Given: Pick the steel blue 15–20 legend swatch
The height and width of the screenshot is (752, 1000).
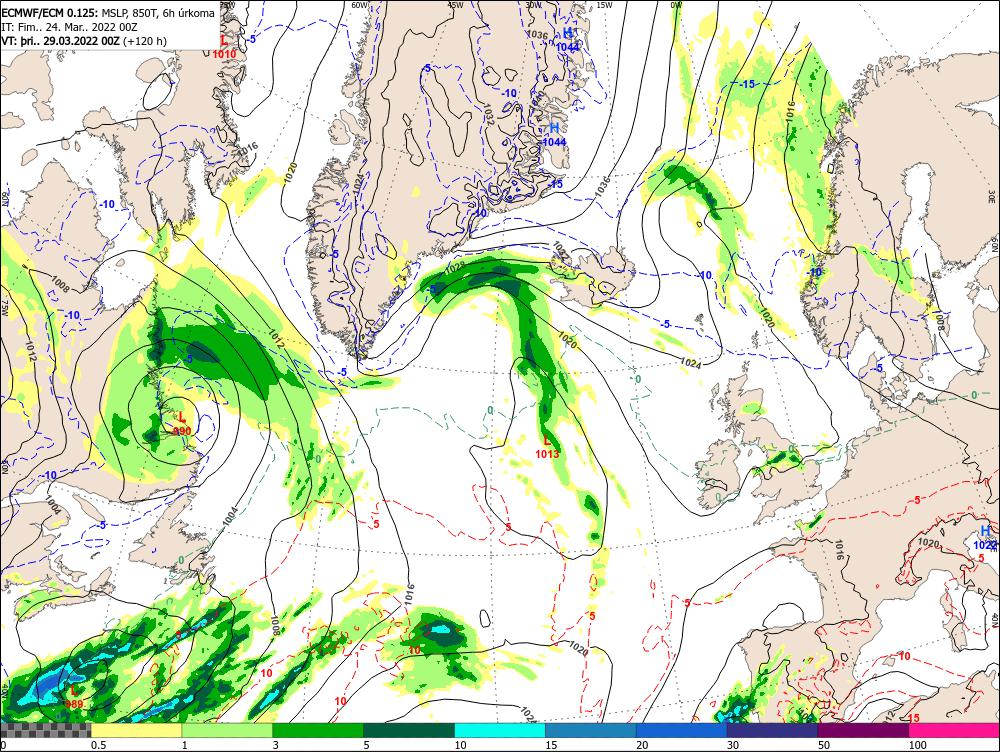Looking at the screenshot, I should coord(591,730).
